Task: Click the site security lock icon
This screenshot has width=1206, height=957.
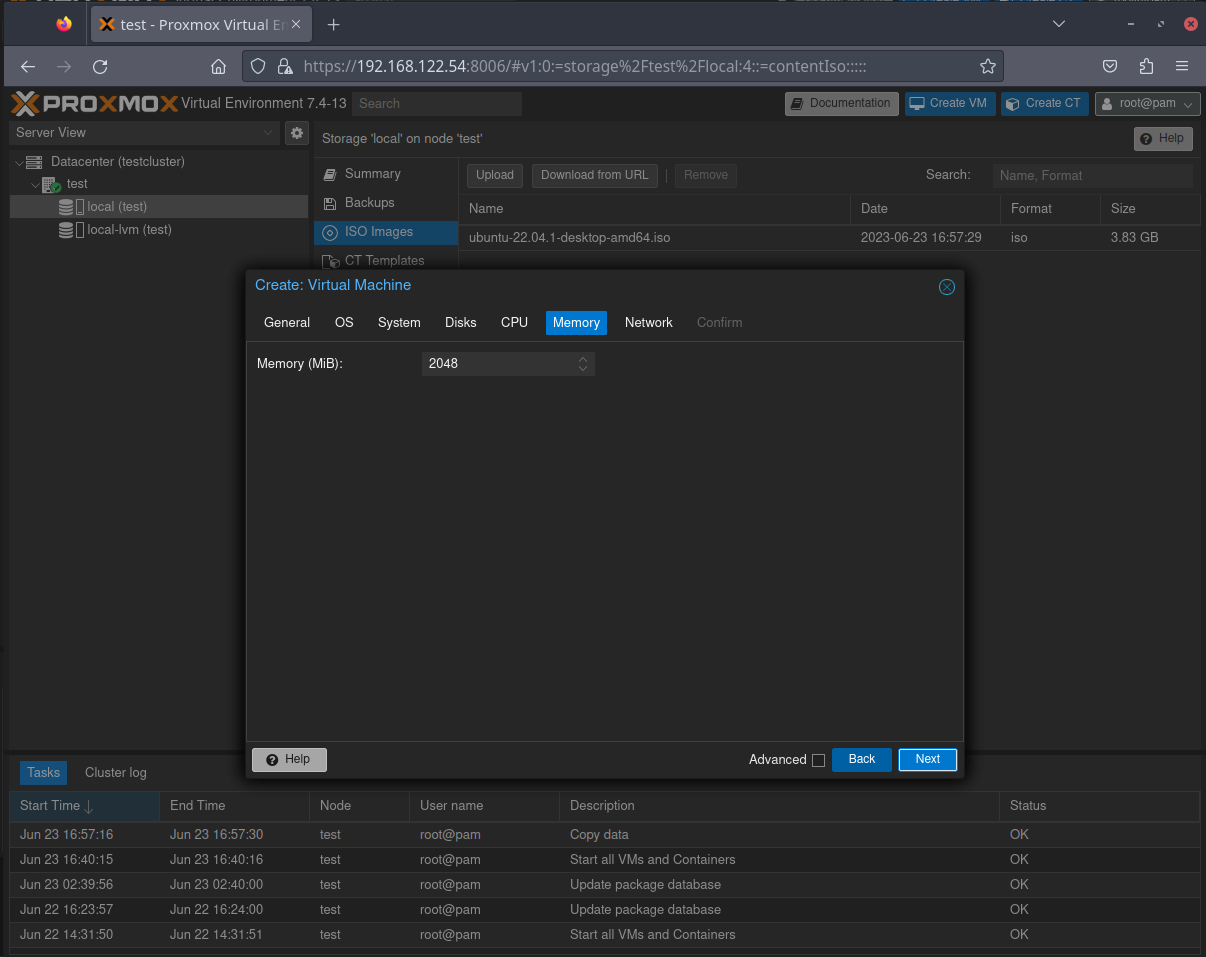Action: [x=285, y=67]
